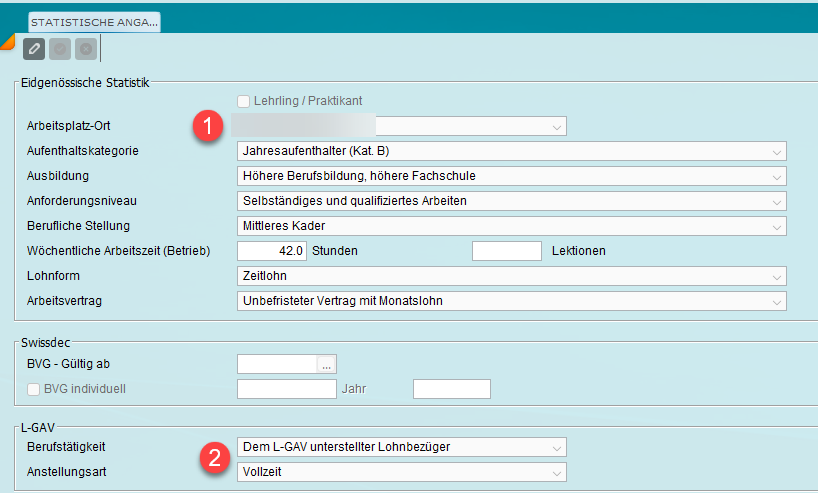Enable the BVG individuell checkbox

(34, 388)
